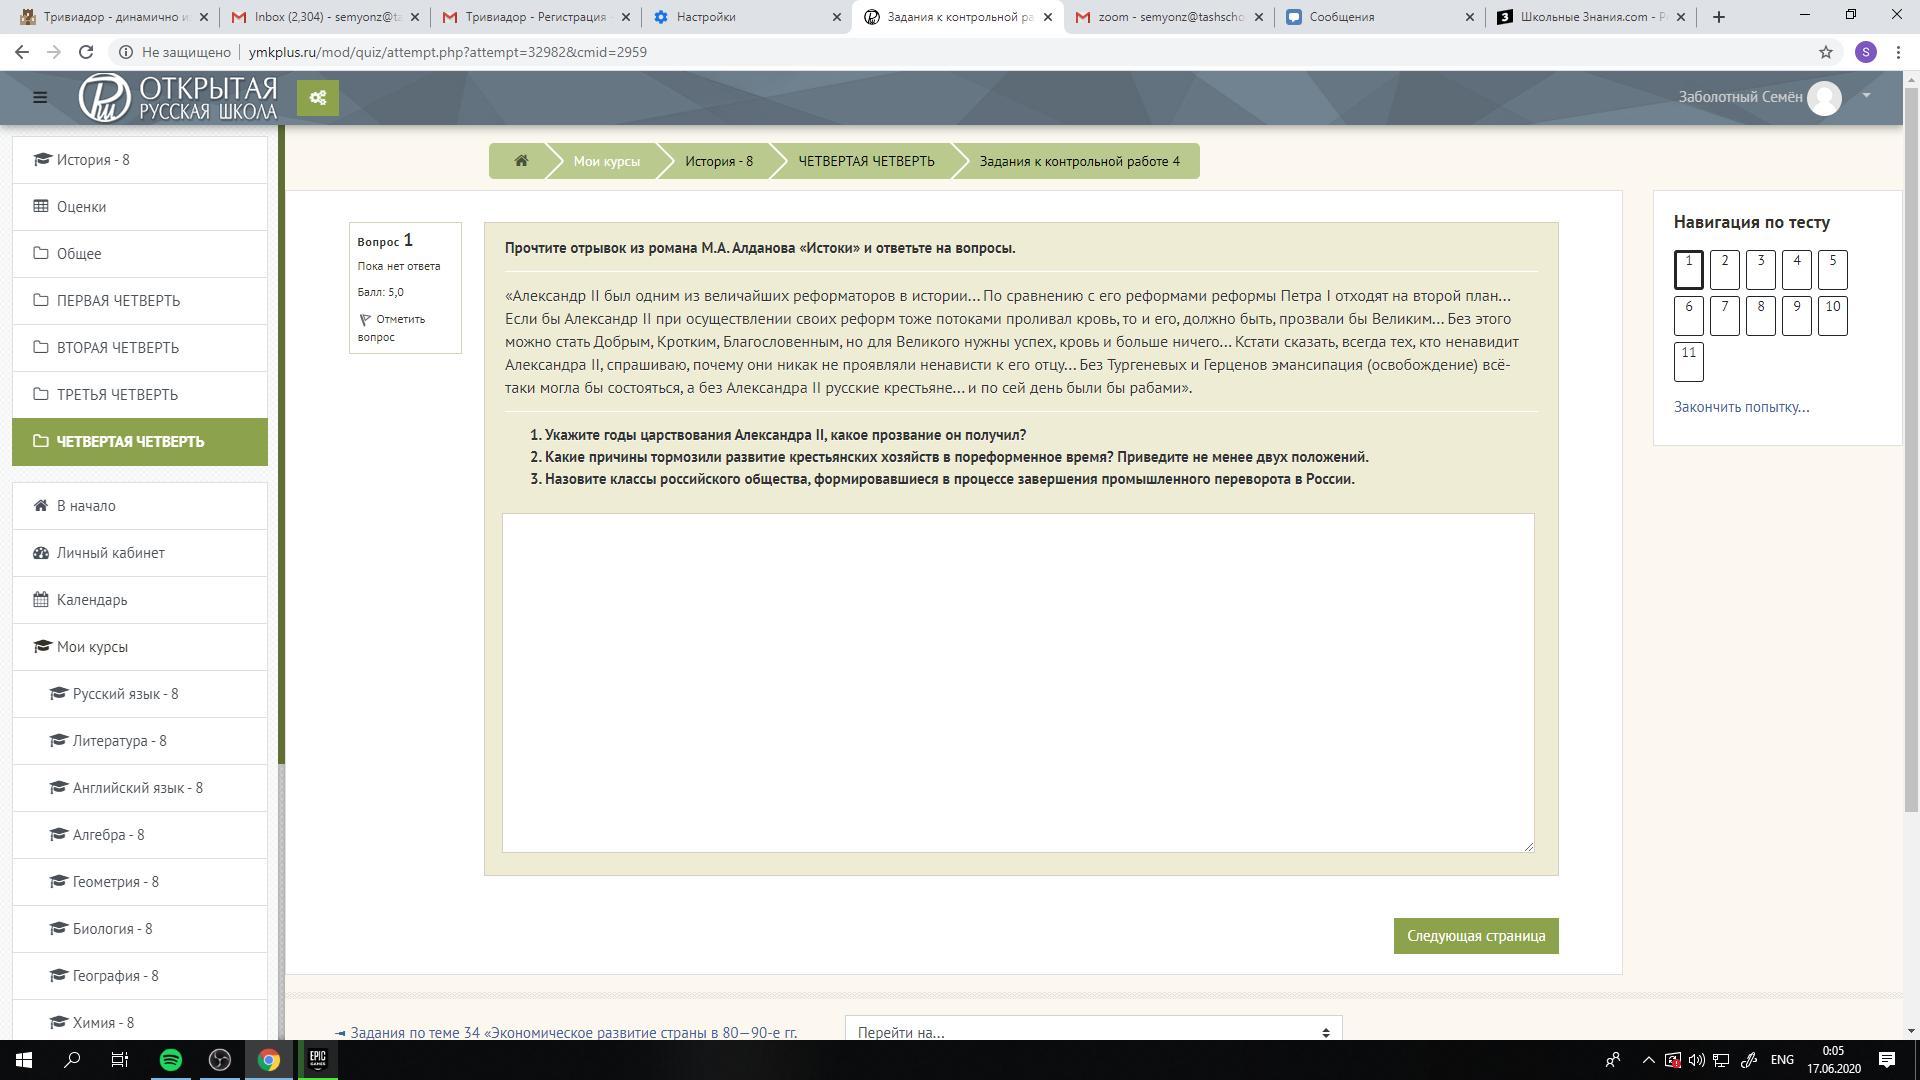The width and height of the screenshot is (1920, 1080).
Task: Jump to question 7 in test navigation
Action: point(1724,316)
